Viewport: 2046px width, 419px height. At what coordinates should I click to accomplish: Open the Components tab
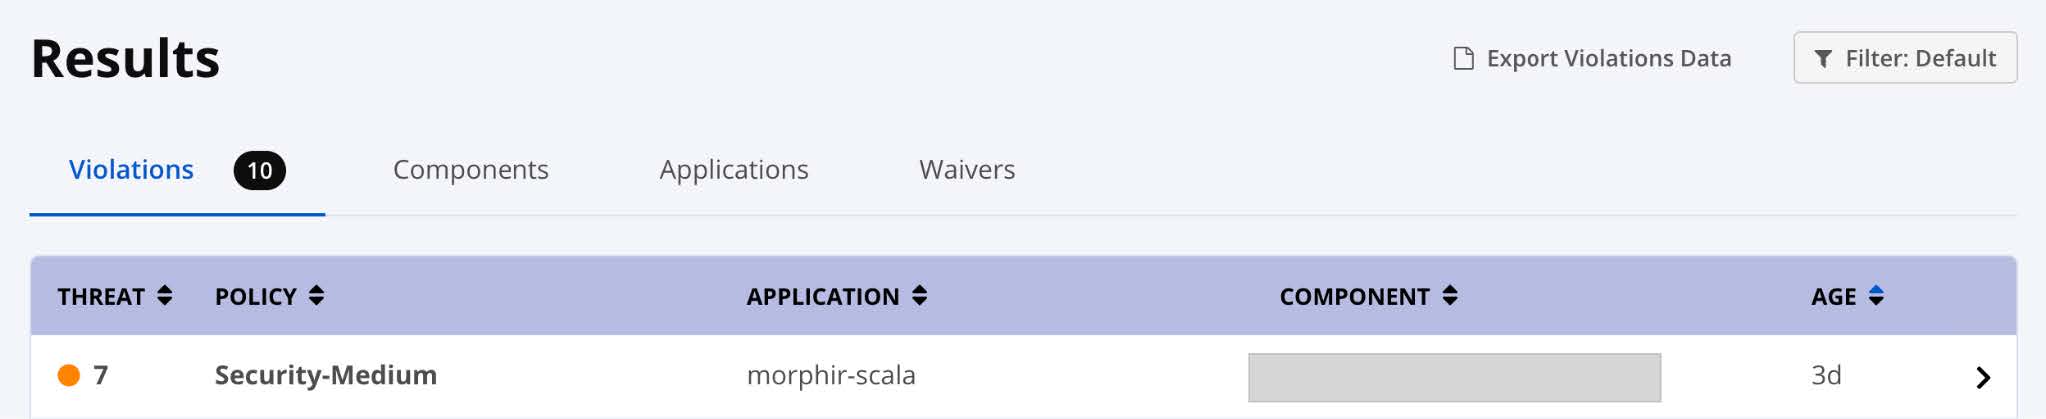(470, 170)
